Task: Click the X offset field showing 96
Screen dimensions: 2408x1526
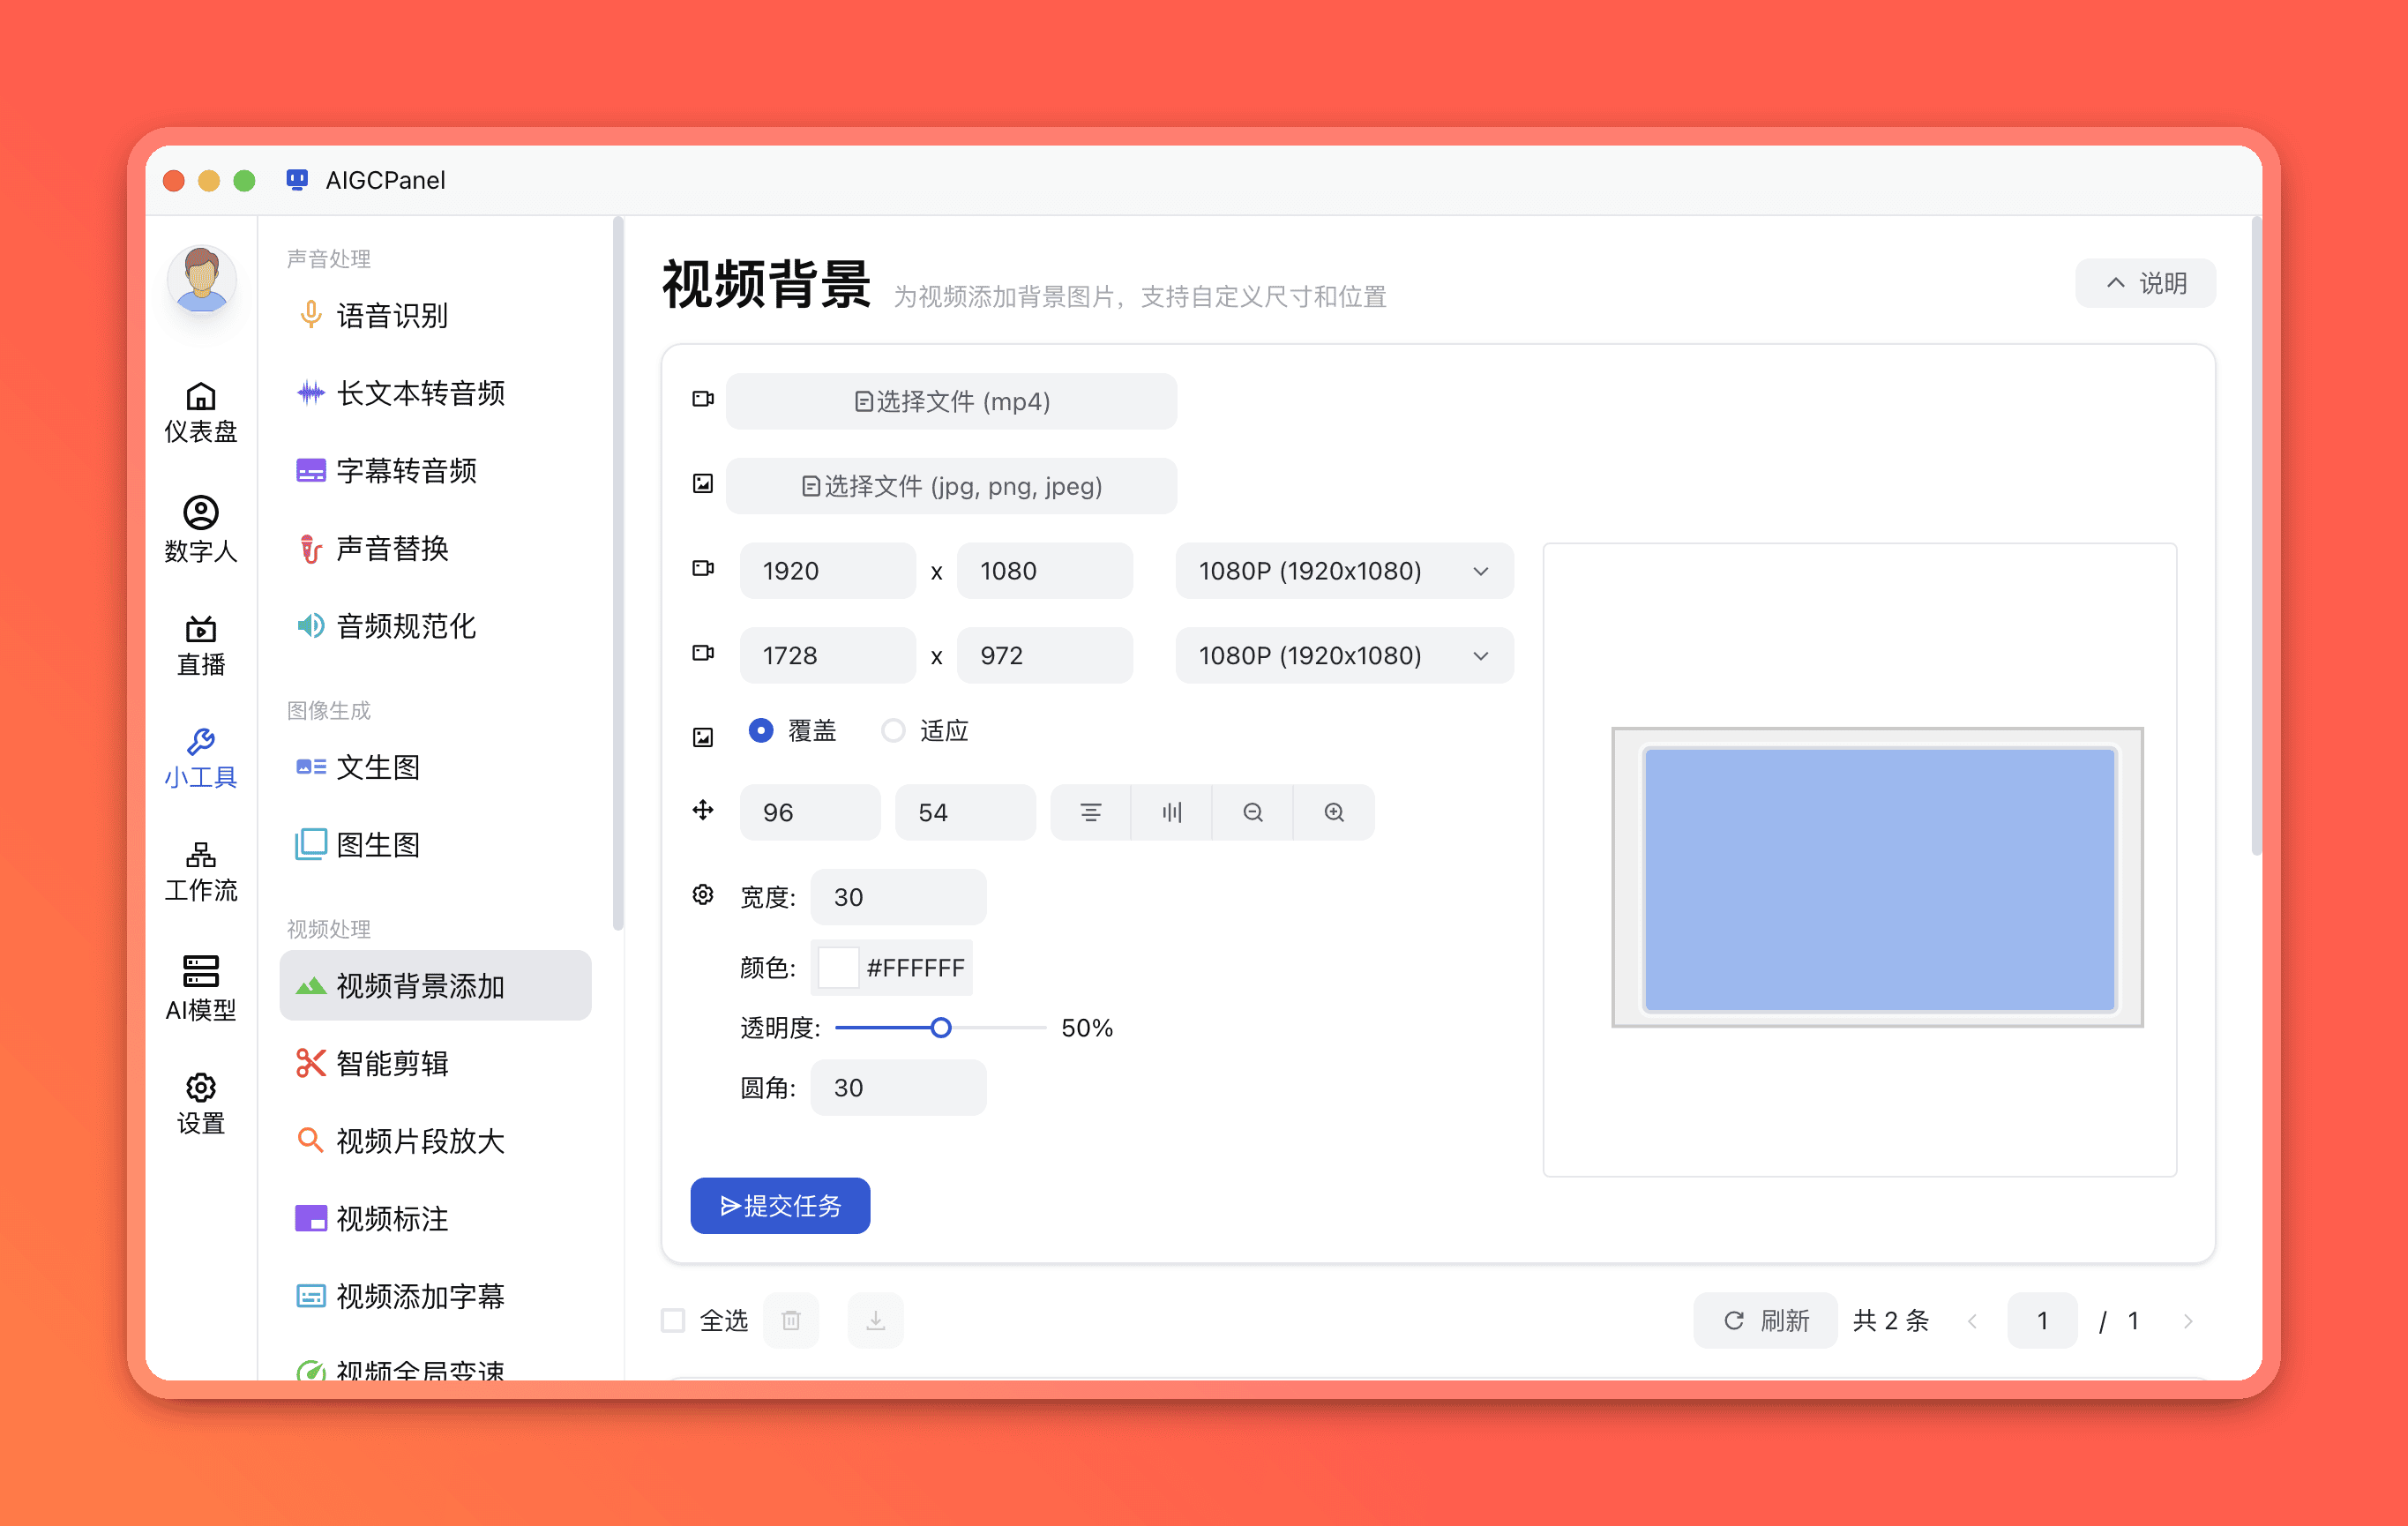Action: (810, 812)
